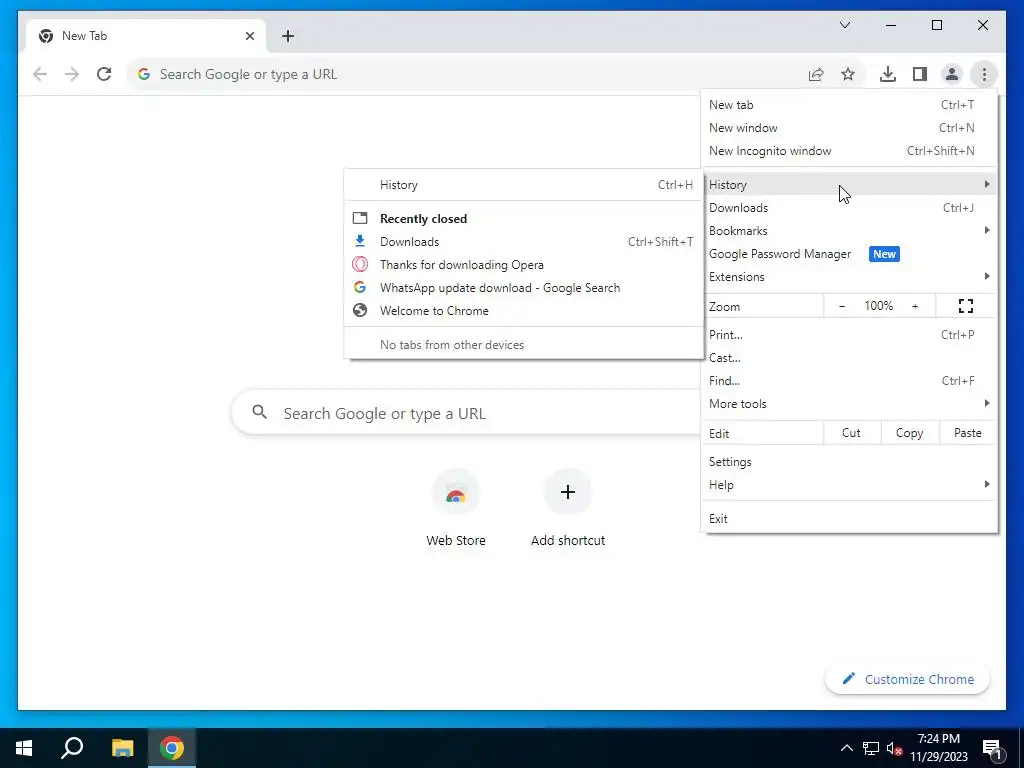Choose New tab from menu

tap(849, 104)
